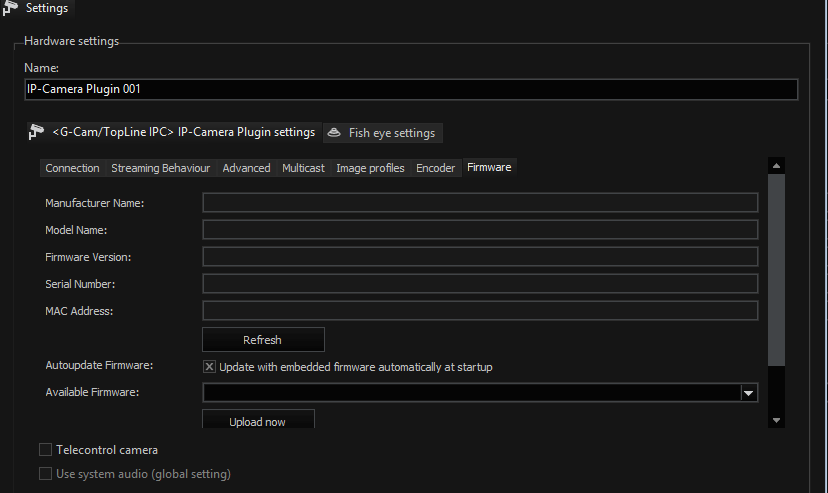Click the scrollbar up arrow

point(776,166)
